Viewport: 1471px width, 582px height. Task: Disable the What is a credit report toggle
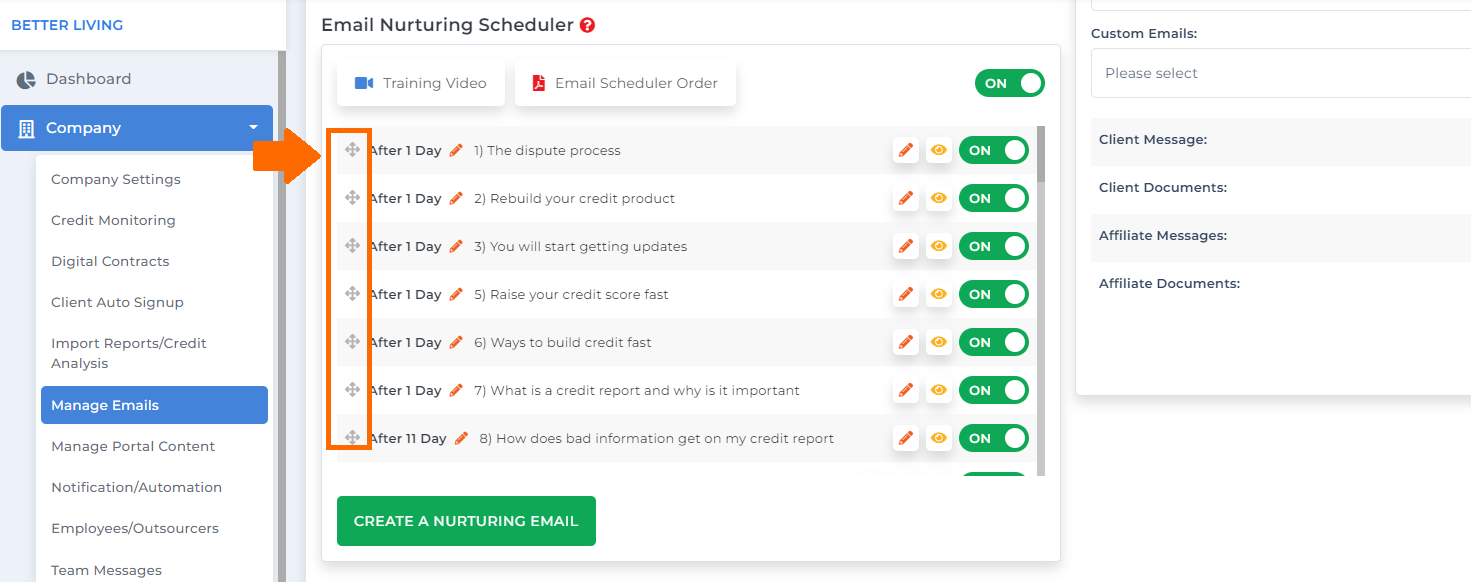pyautogui.click(x=994, y=390)
